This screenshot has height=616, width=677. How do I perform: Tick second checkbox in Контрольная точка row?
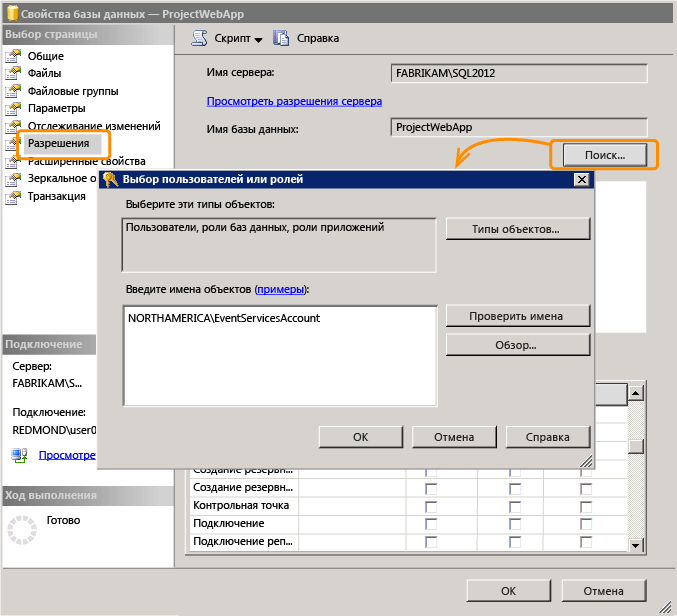pos(515,506)
